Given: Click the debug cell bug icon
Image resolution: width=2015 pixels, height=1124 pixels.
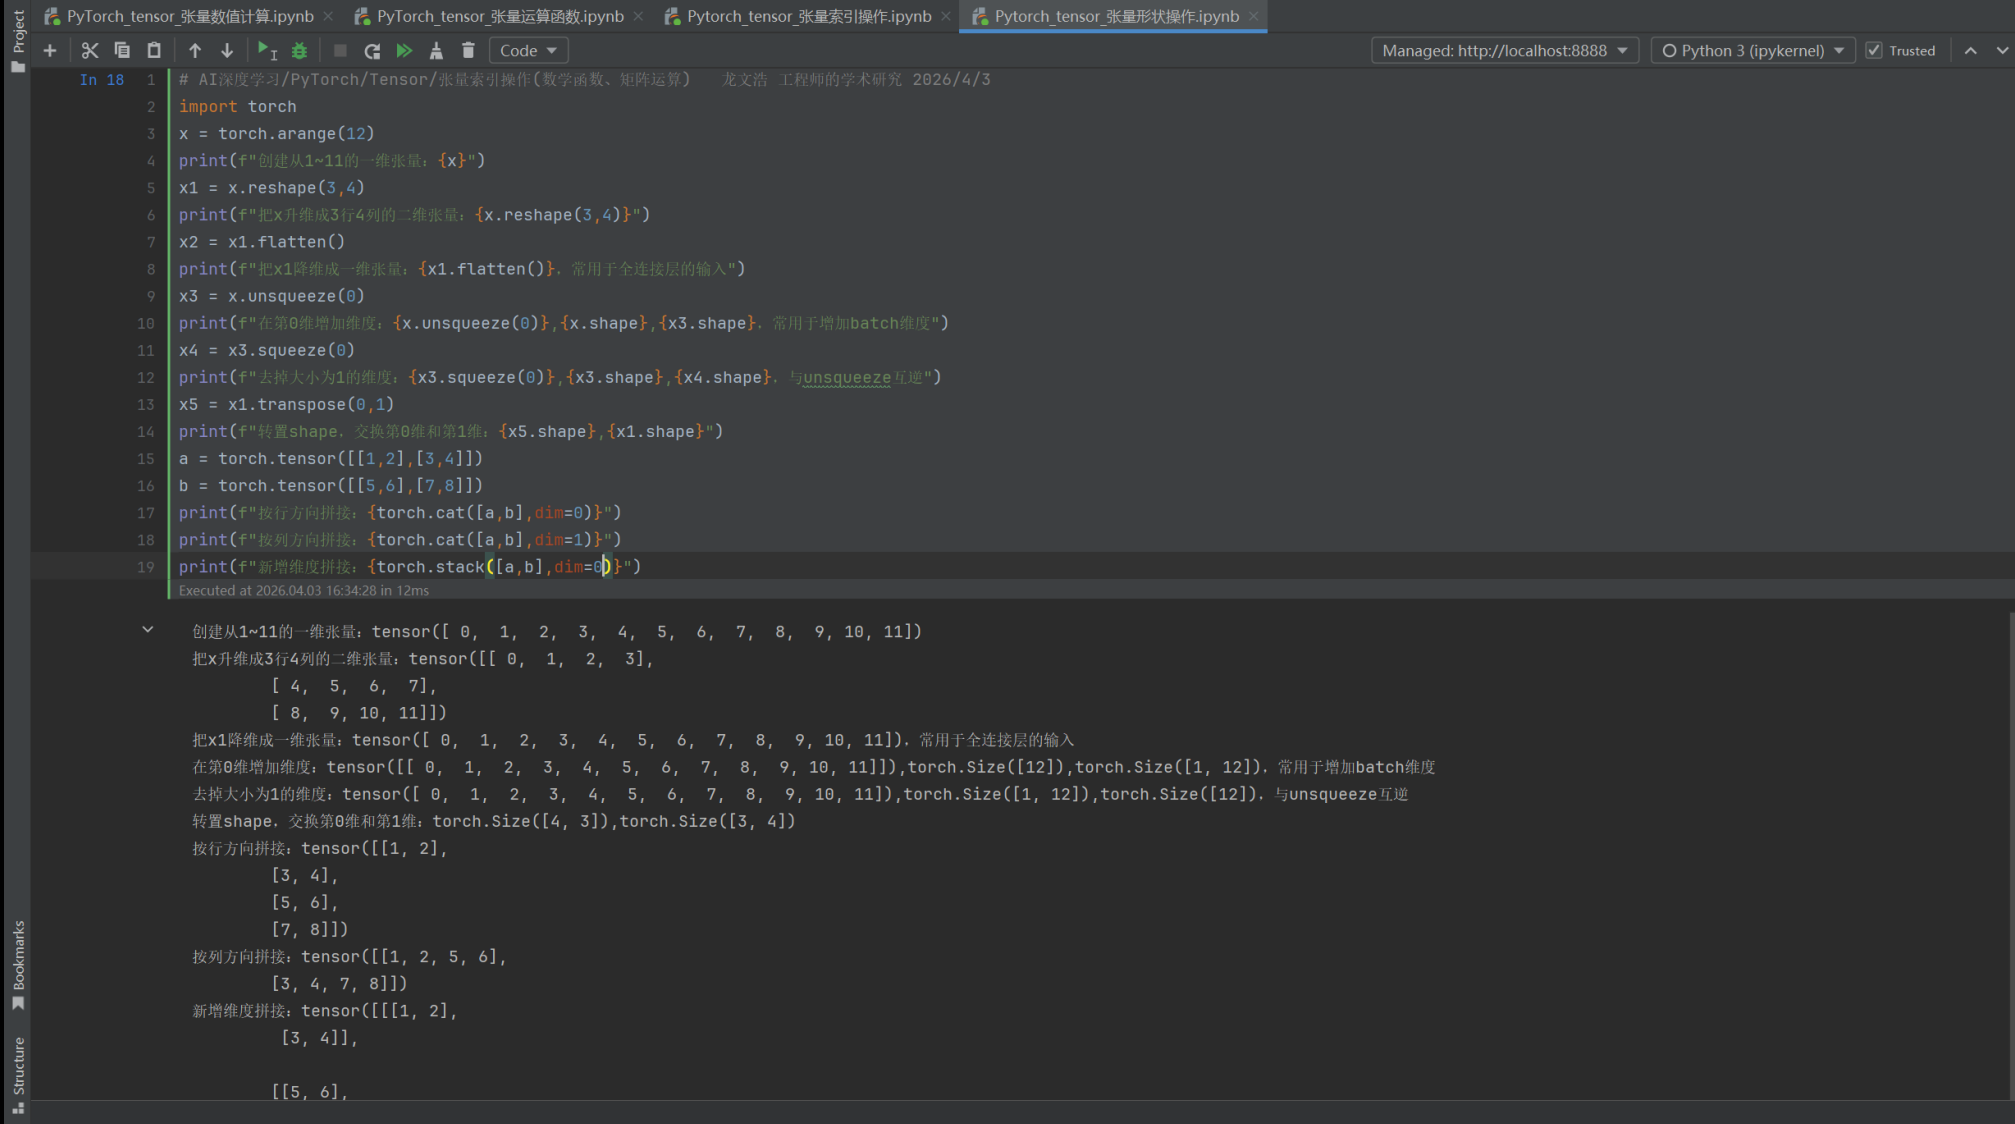Looking at the screenshot, I should [x=299, y=51].
